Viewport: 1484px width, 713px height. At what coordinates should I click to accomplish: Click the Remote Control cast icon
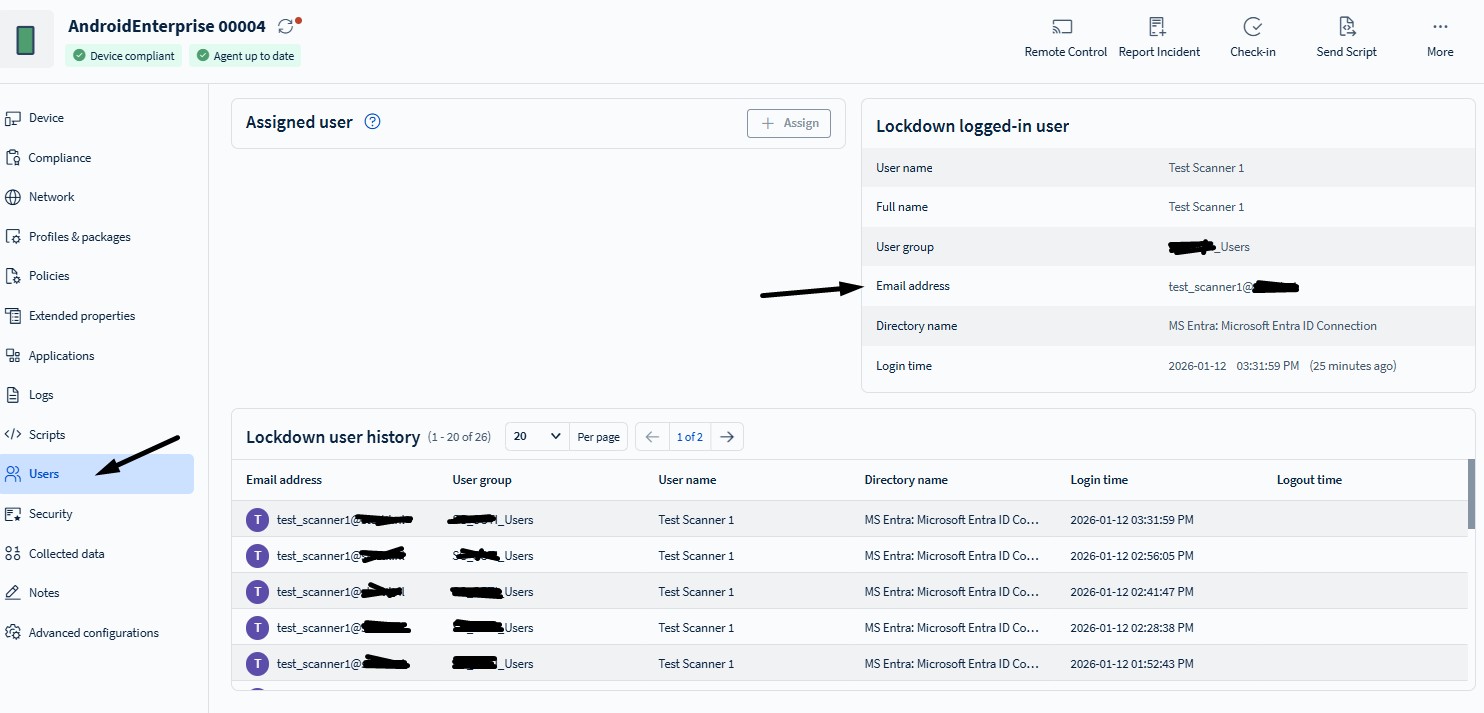1062,27
